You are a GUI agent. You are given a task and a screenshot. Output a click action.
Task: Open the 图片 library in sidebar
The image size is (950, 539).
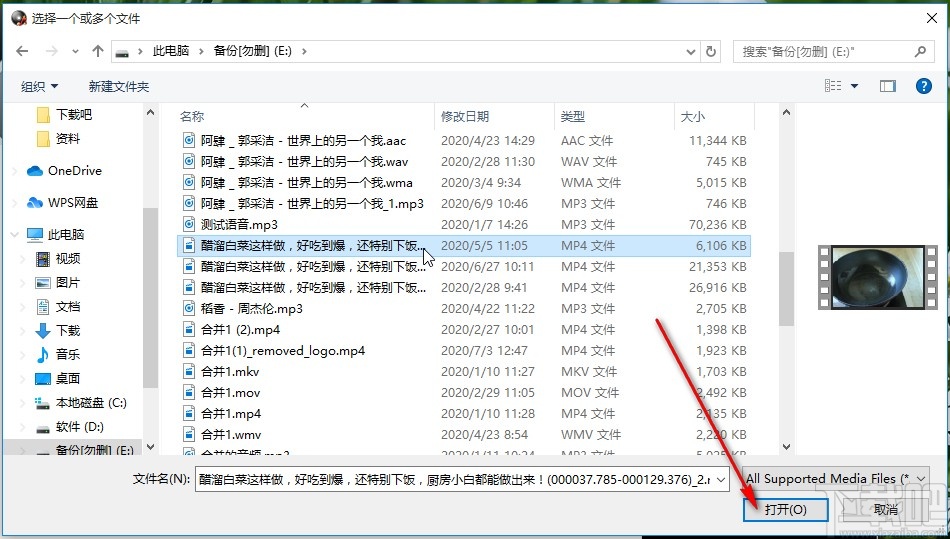point(58,283)
